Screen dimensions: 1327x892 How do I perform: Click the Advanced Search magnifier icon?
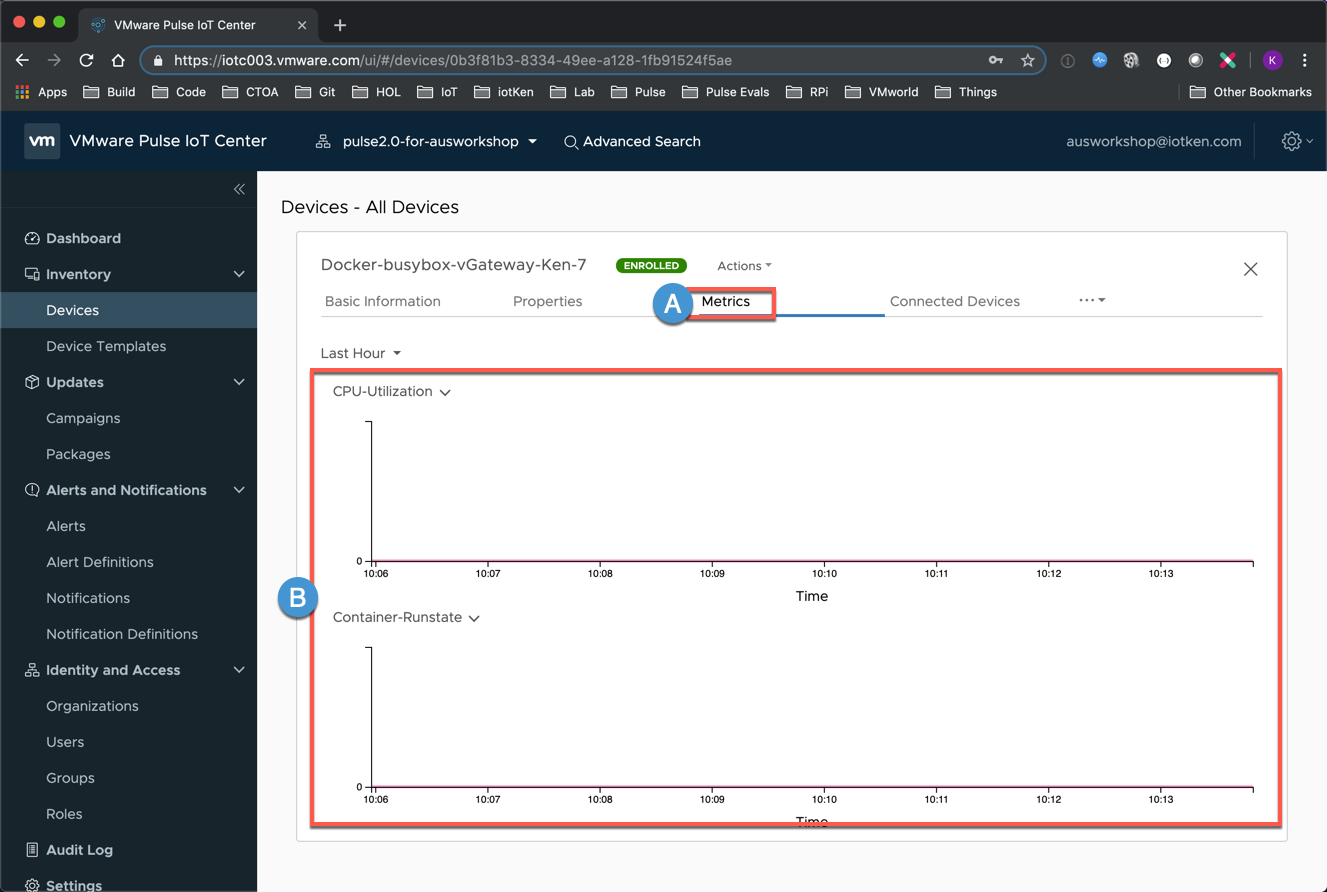coord(571,142)
